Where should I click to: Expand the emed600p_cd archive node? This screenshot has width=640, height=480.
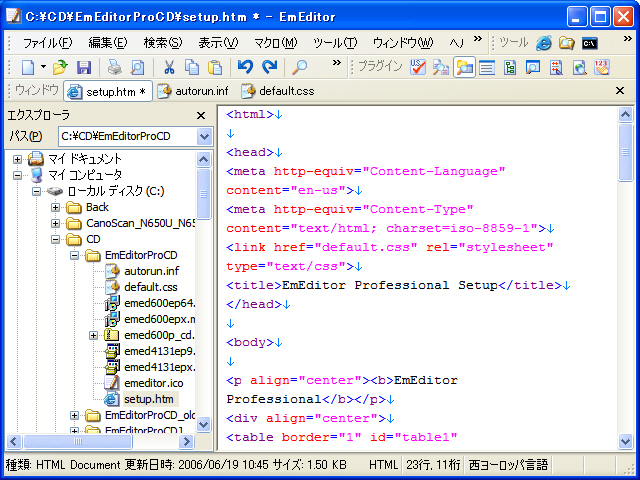(x=93, y=336)
